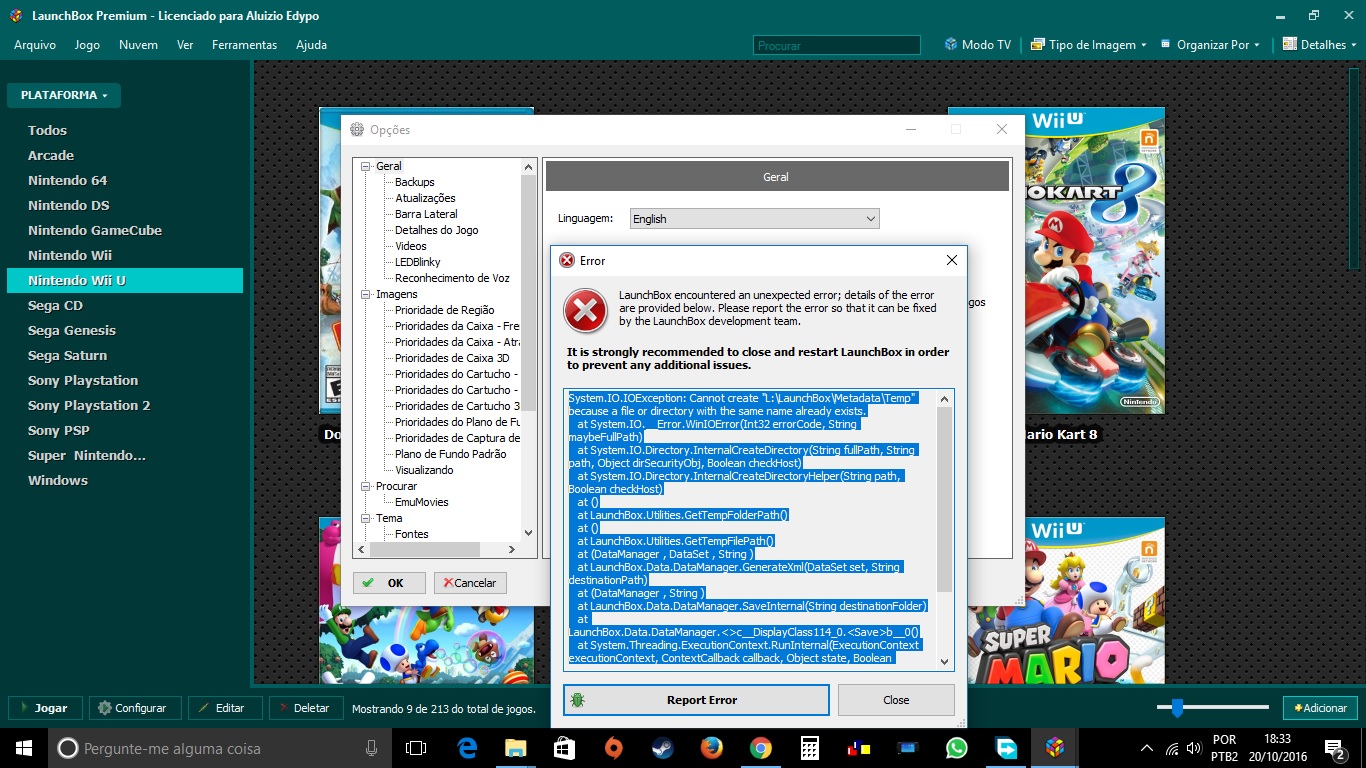Launch Microsoft Edge from taskbar
This screenshot has width=1366, height=768.
pyautogui.click(x=467, y=748)
